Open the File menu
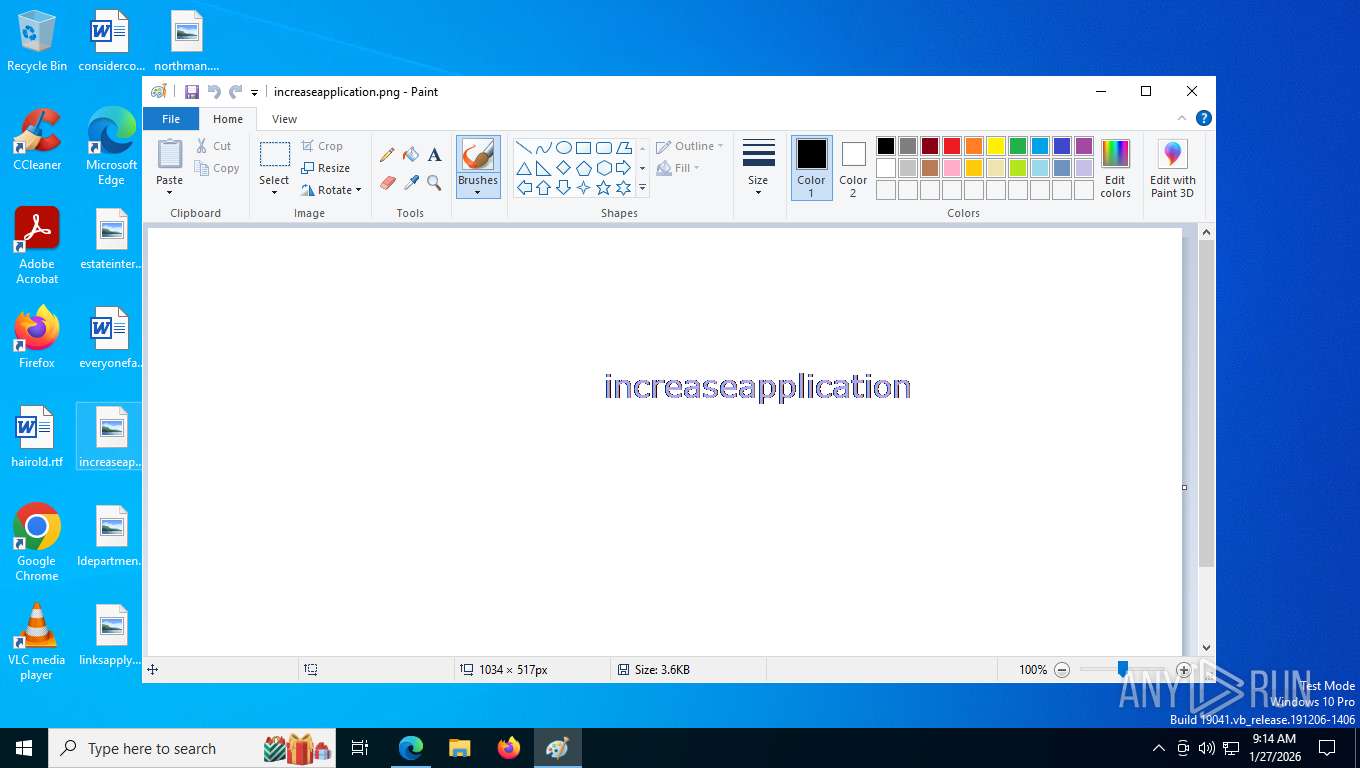 tap(171, 119)
